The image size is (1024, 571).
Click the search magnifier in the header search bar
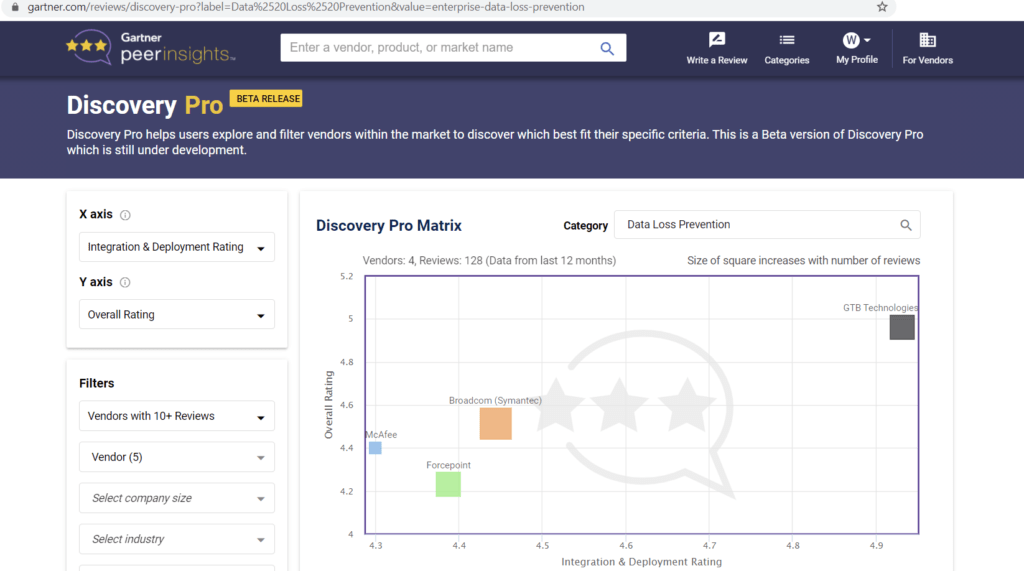(607, 48)
